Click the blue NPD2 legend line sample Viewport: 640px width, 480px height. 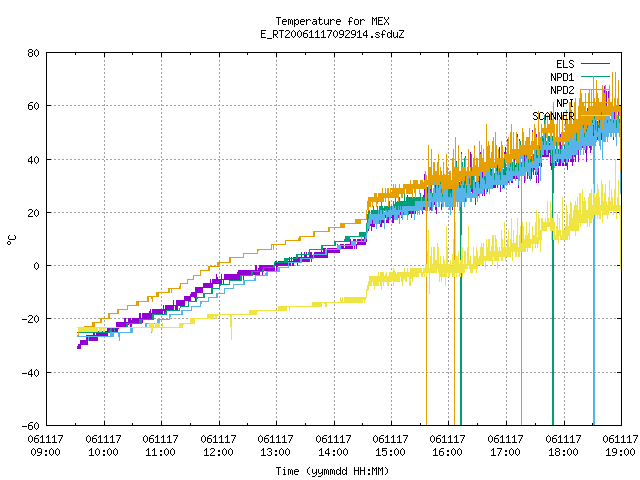click(x=595, y=90)
